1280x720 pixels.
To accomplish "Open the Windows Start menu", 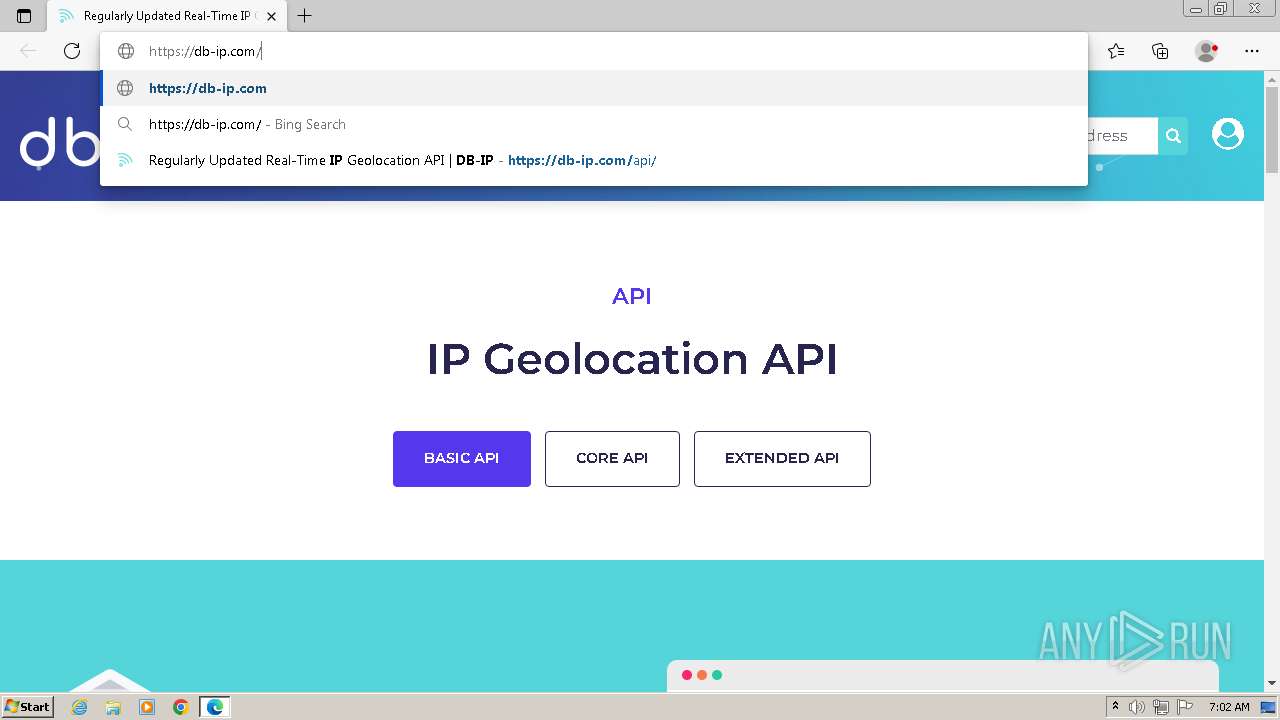I will [28, 707].
